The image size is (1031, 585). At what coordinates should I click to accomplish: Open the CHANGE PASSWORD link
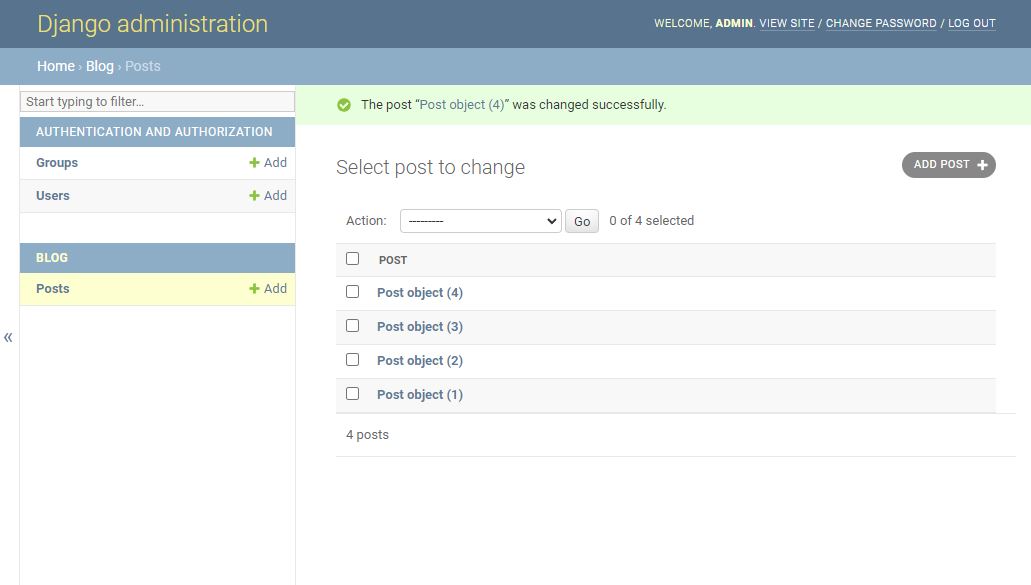tap(880, 23)
